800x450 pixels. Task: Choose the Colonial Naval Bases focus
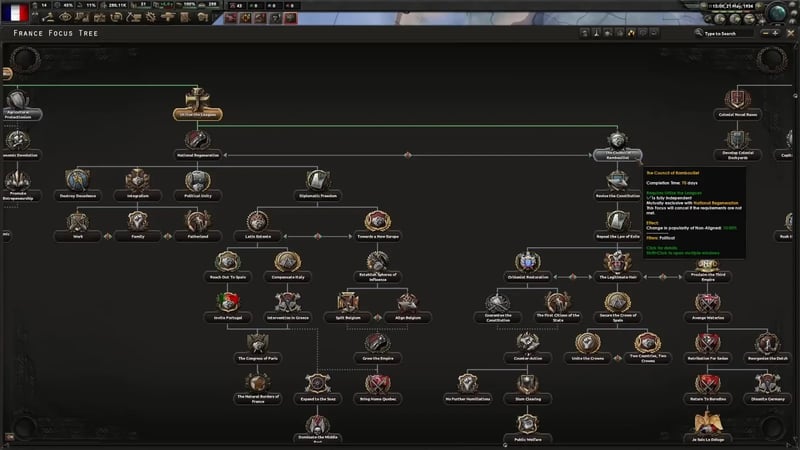click(737, 105)
